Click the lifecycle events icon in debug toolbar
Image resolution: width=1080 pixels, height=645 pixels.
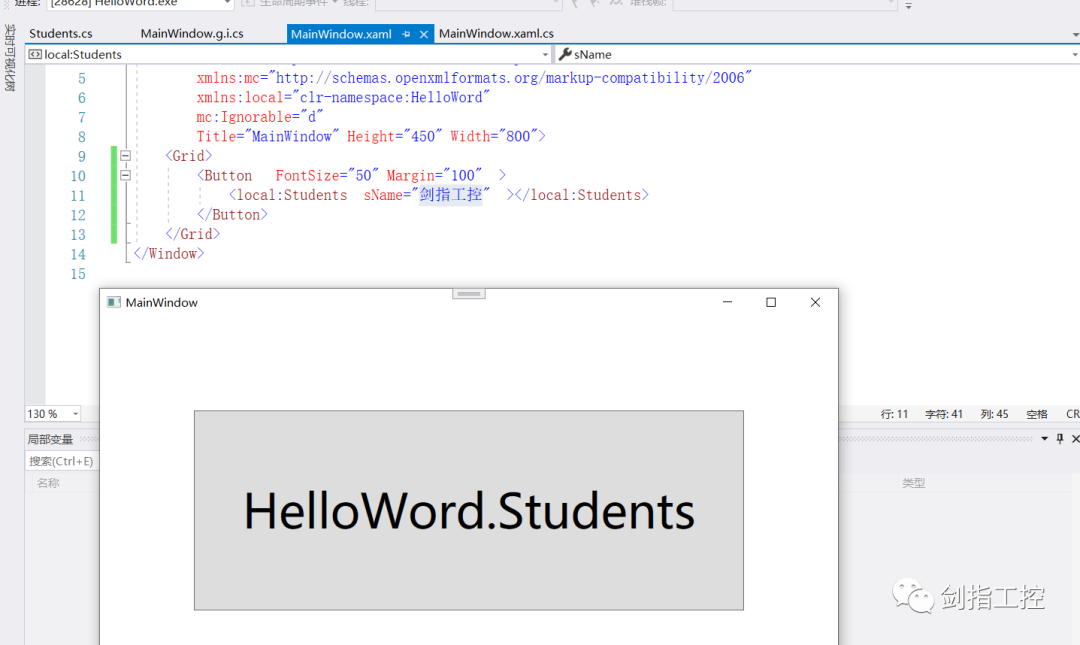(x=246, y=5)
